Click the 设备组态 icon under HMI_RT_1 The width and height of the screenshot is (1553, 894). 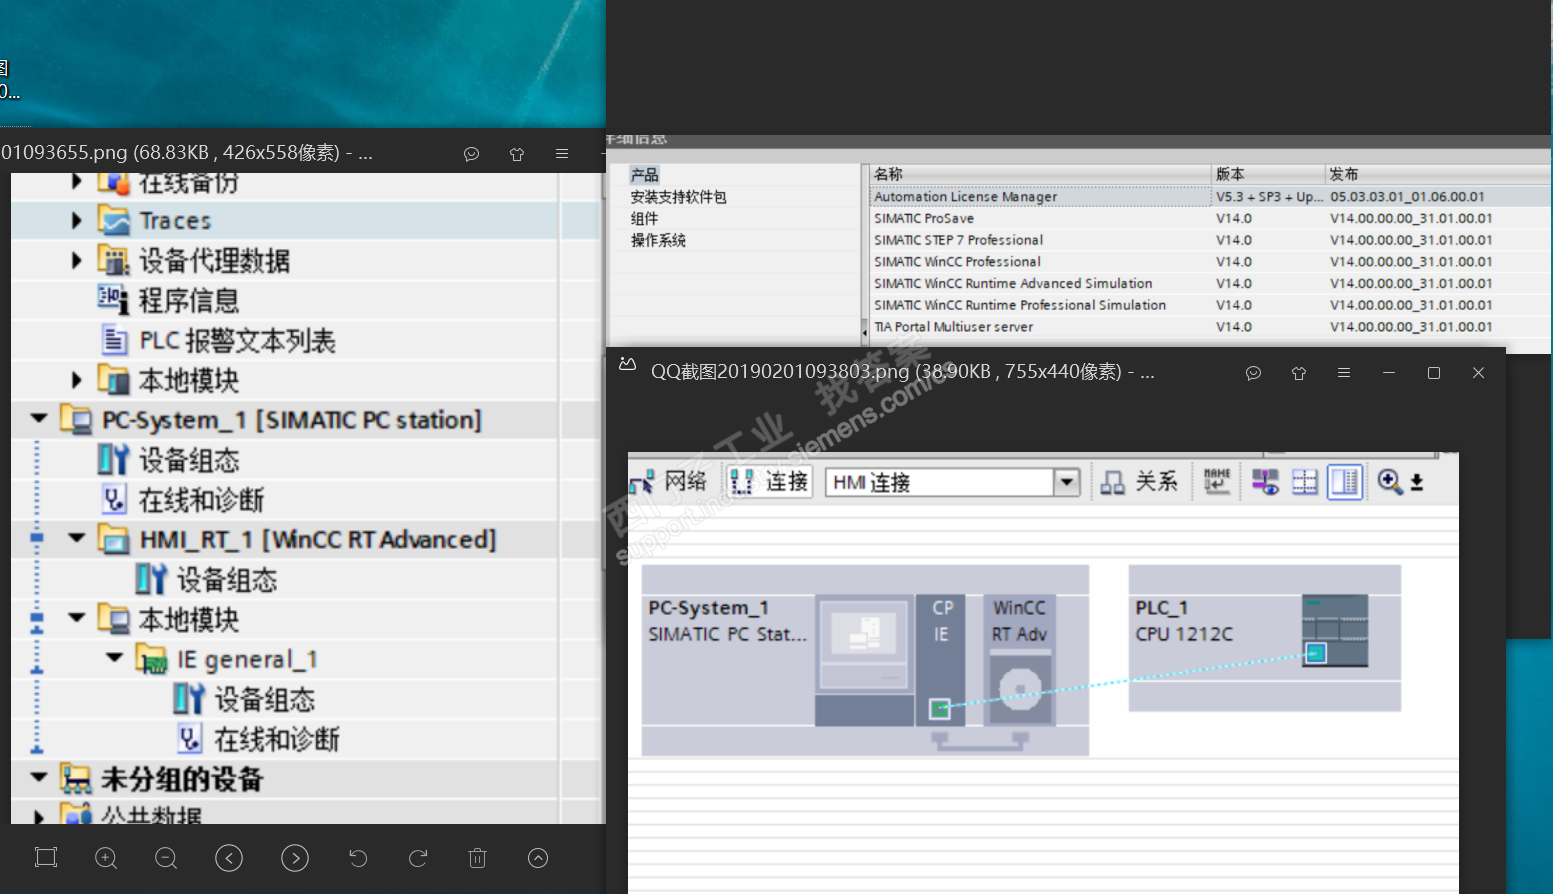(151, 579)
